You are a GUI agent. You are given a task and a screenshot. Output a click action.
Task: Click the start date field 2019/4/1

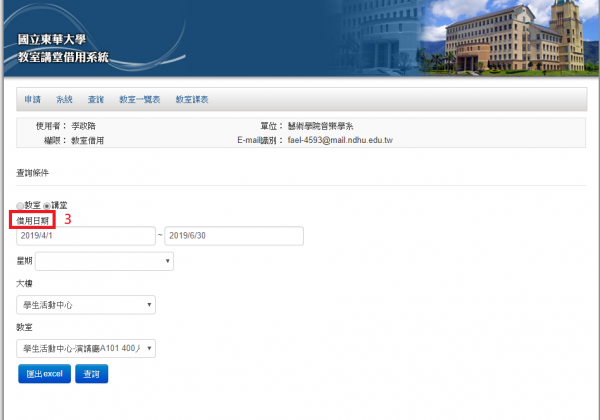pyautogui.click(x=86, y=236)
